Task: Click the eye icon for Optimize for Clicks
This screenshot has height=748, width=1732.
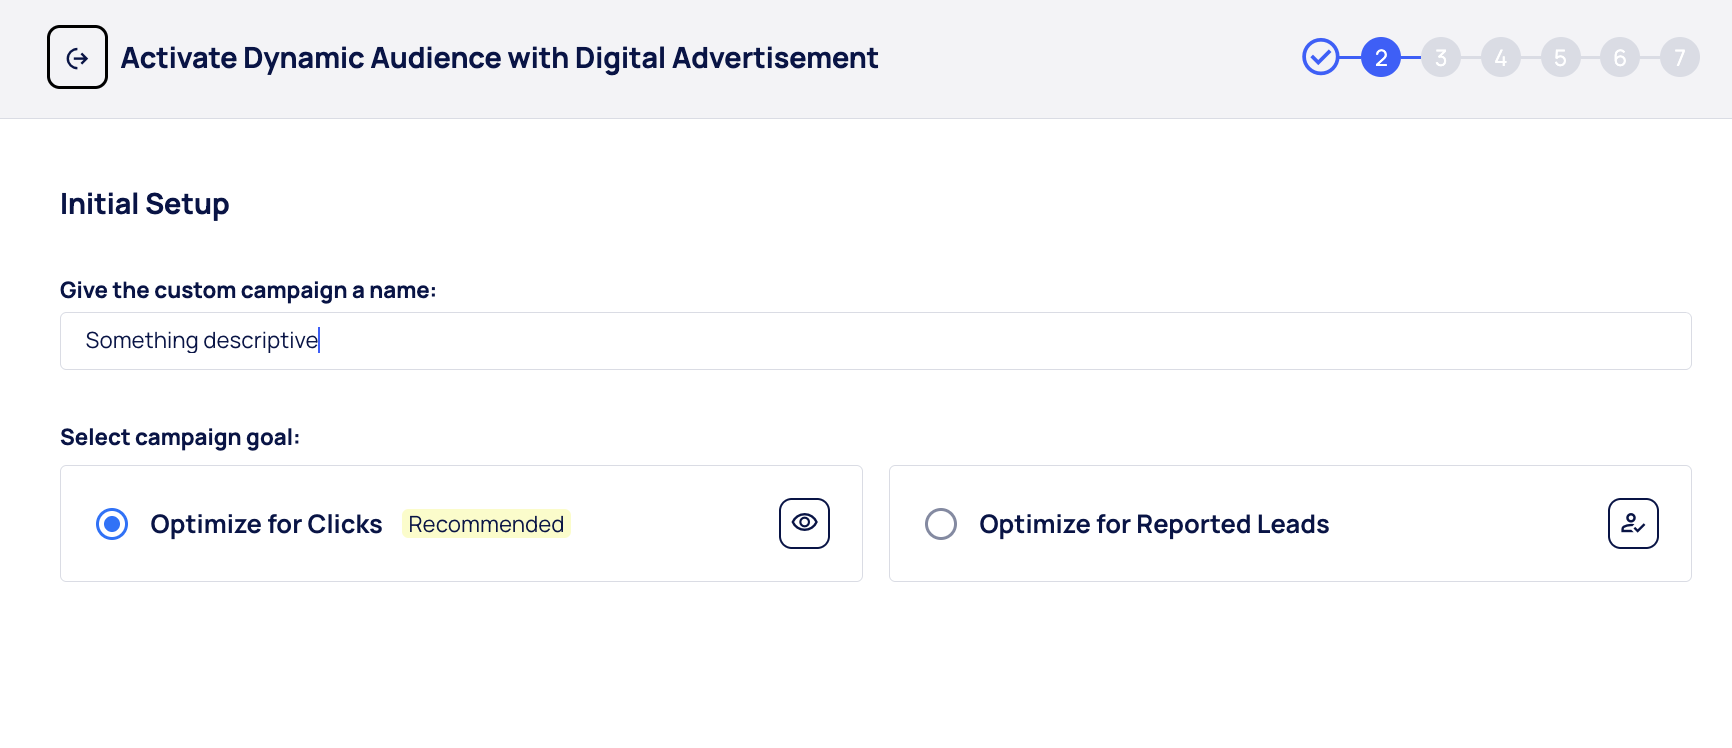Action: click(x=804, y=523)
